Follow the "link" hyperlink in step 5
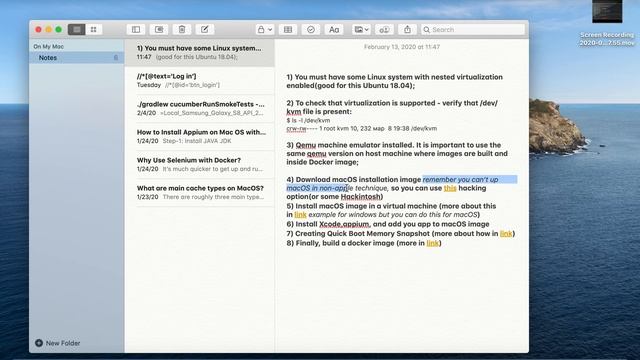 coord(300,215)
